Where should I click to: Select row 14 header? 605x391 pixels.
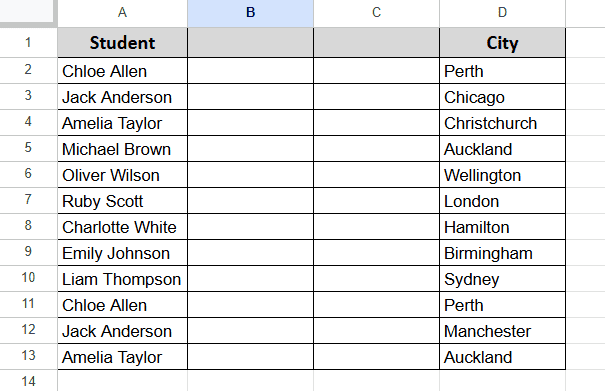click(x=28, y=381)
